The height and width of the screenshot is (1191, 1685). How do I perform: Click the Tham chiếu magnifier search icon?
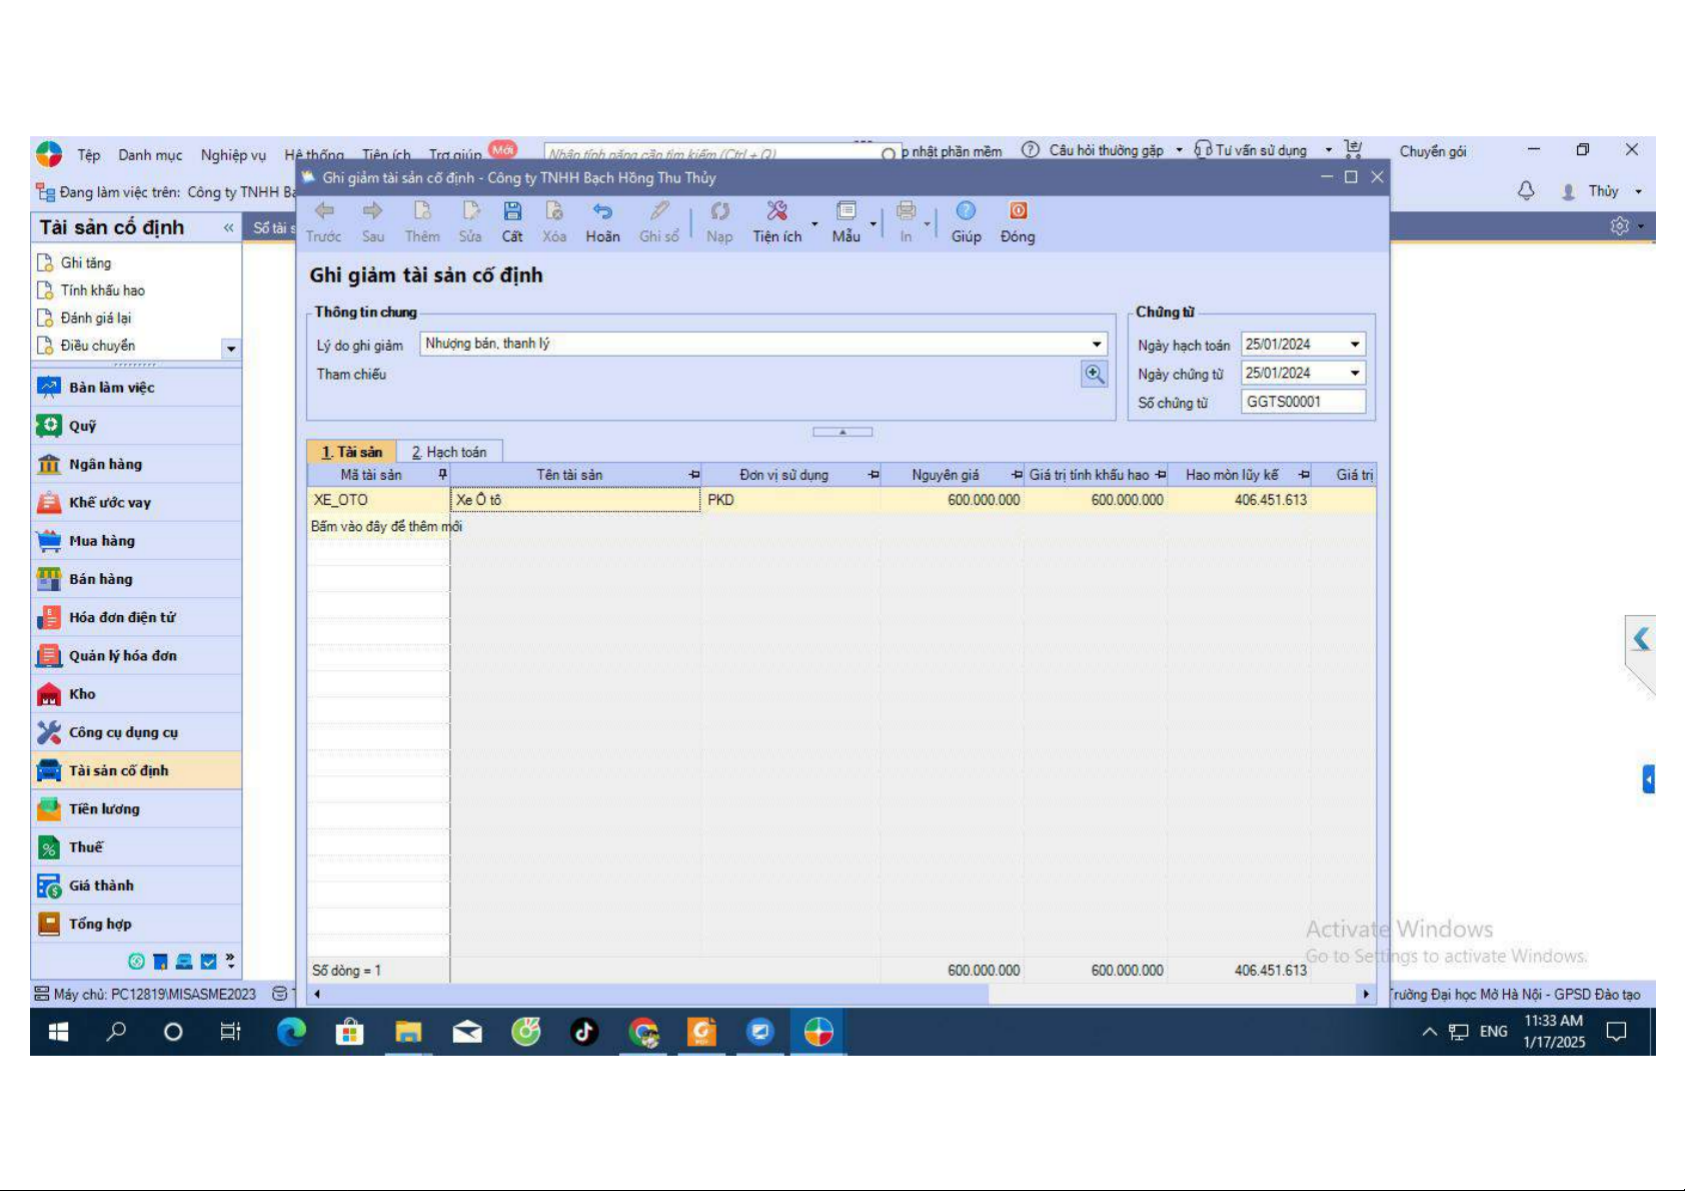[1094, 374]
